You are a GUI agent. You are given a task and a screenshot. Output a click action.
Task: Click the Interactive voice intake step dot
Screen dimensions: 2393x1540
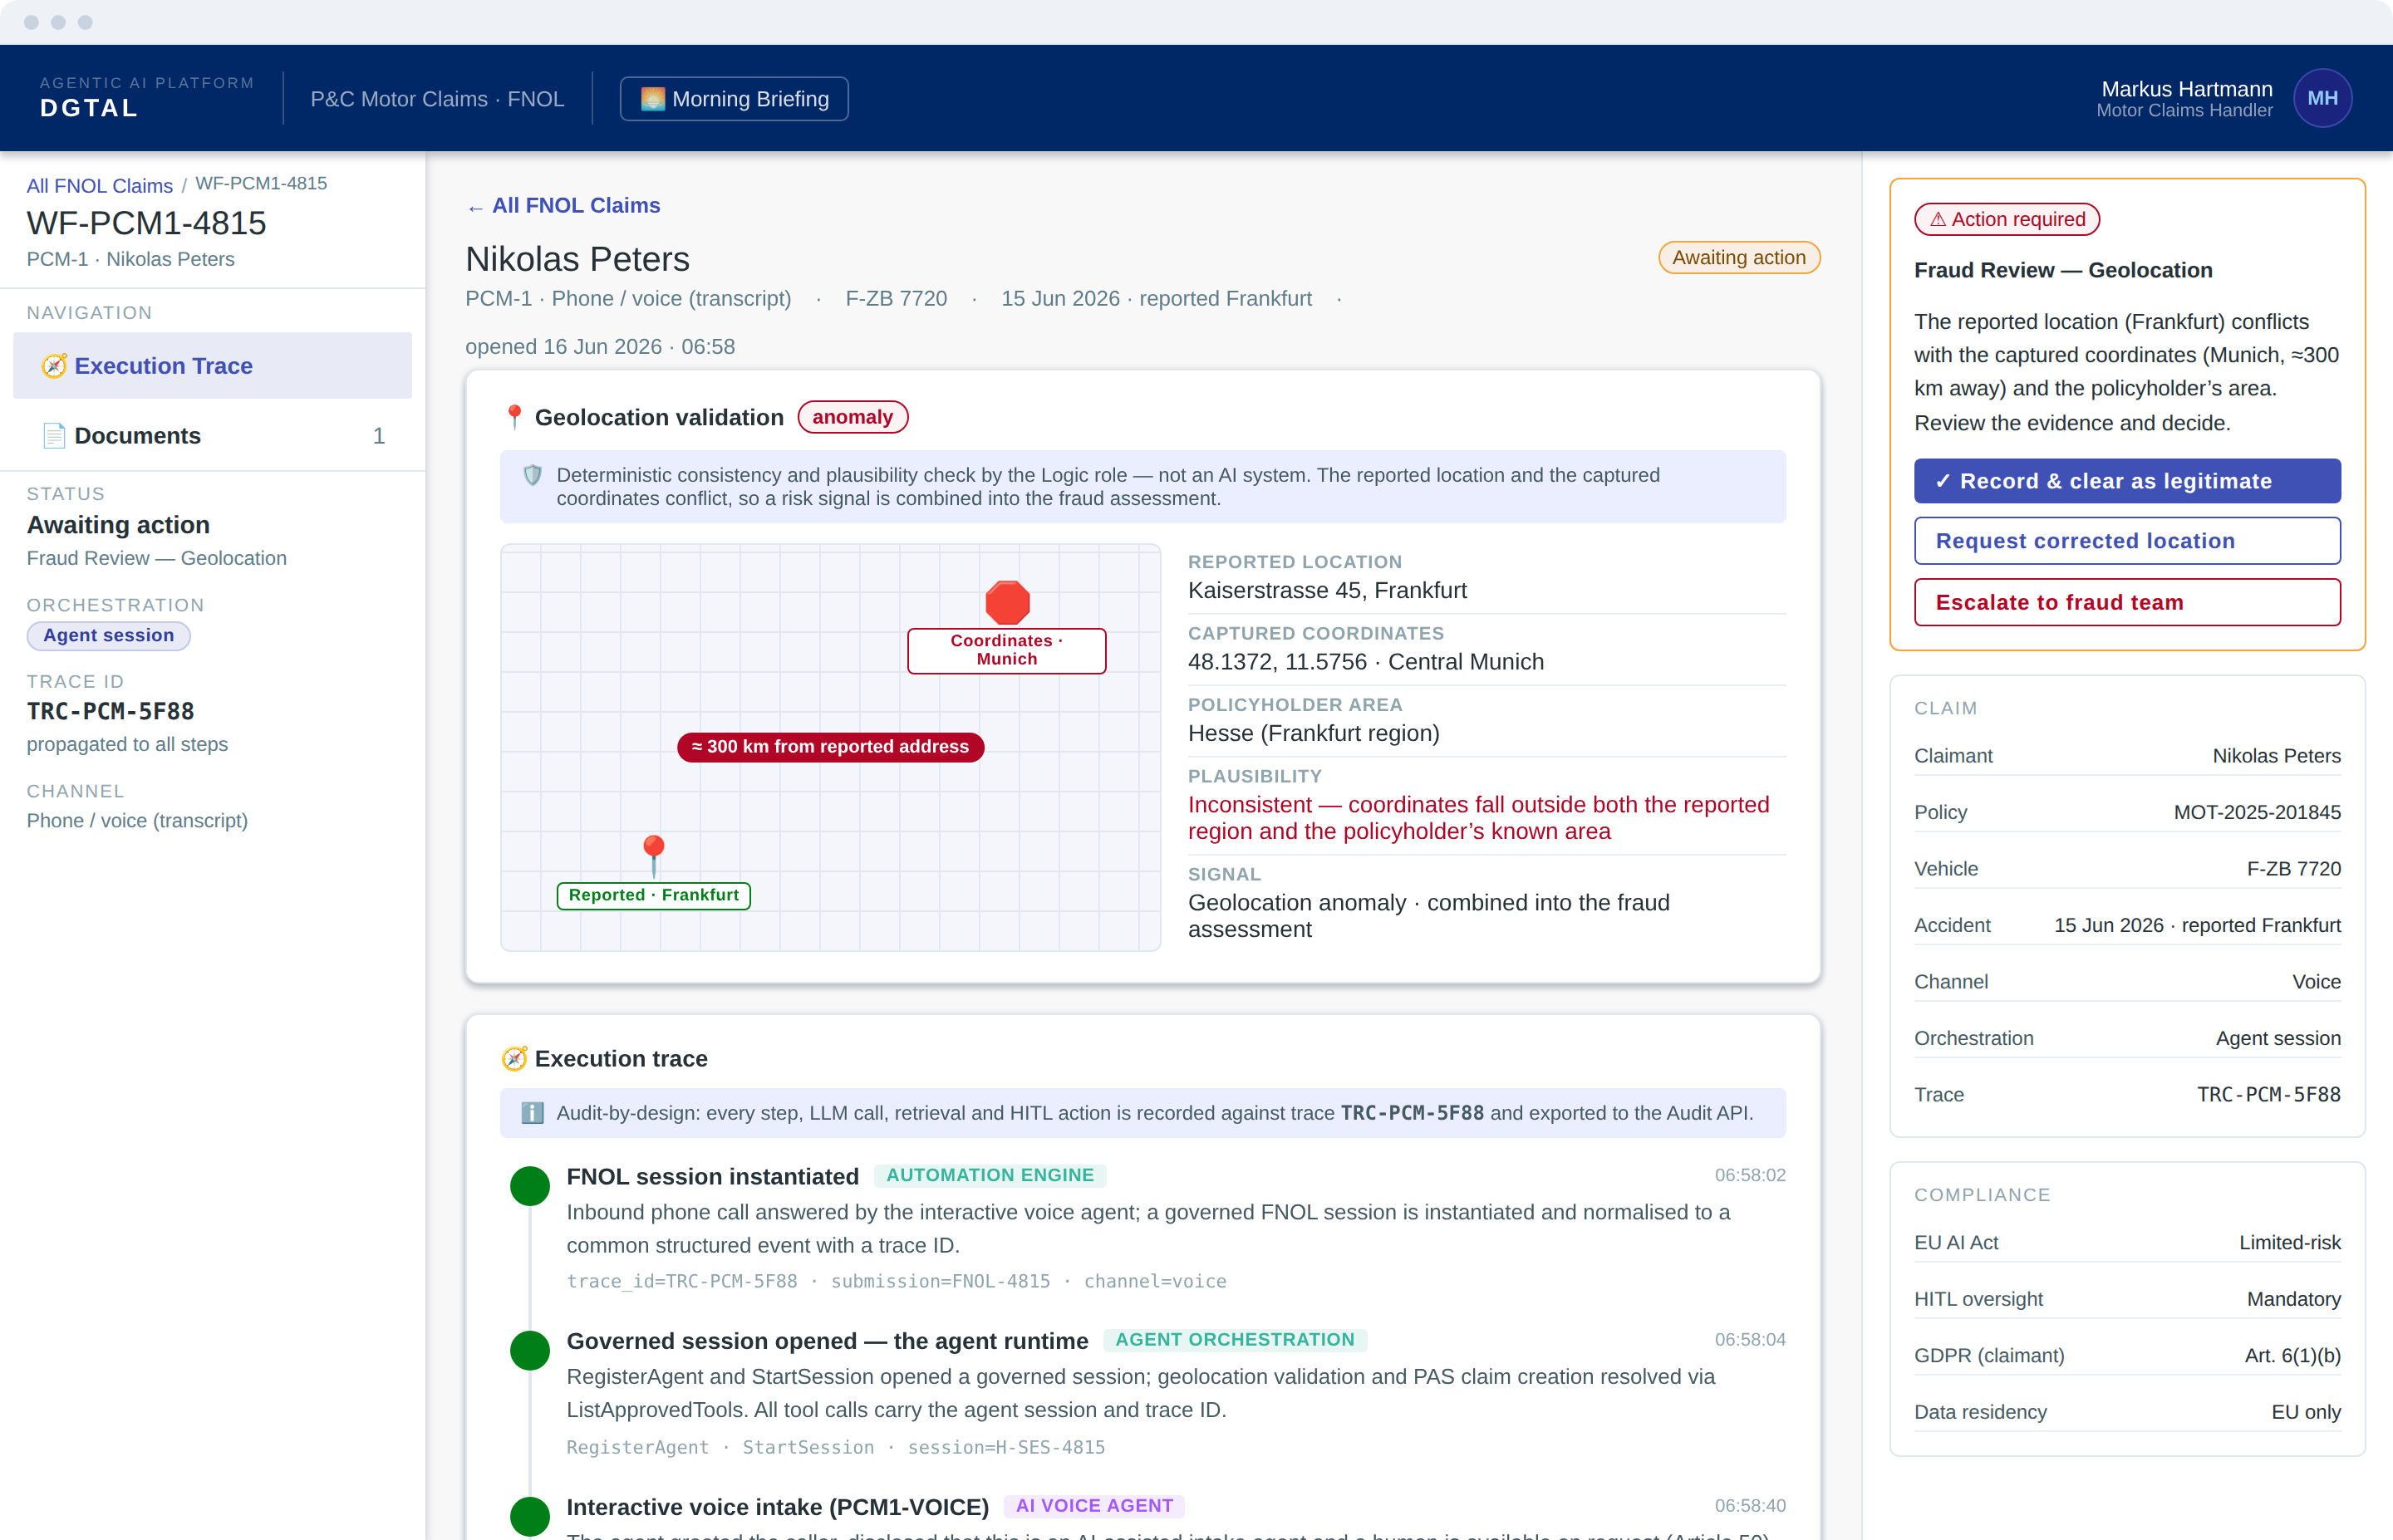[x=530, y=1517]
